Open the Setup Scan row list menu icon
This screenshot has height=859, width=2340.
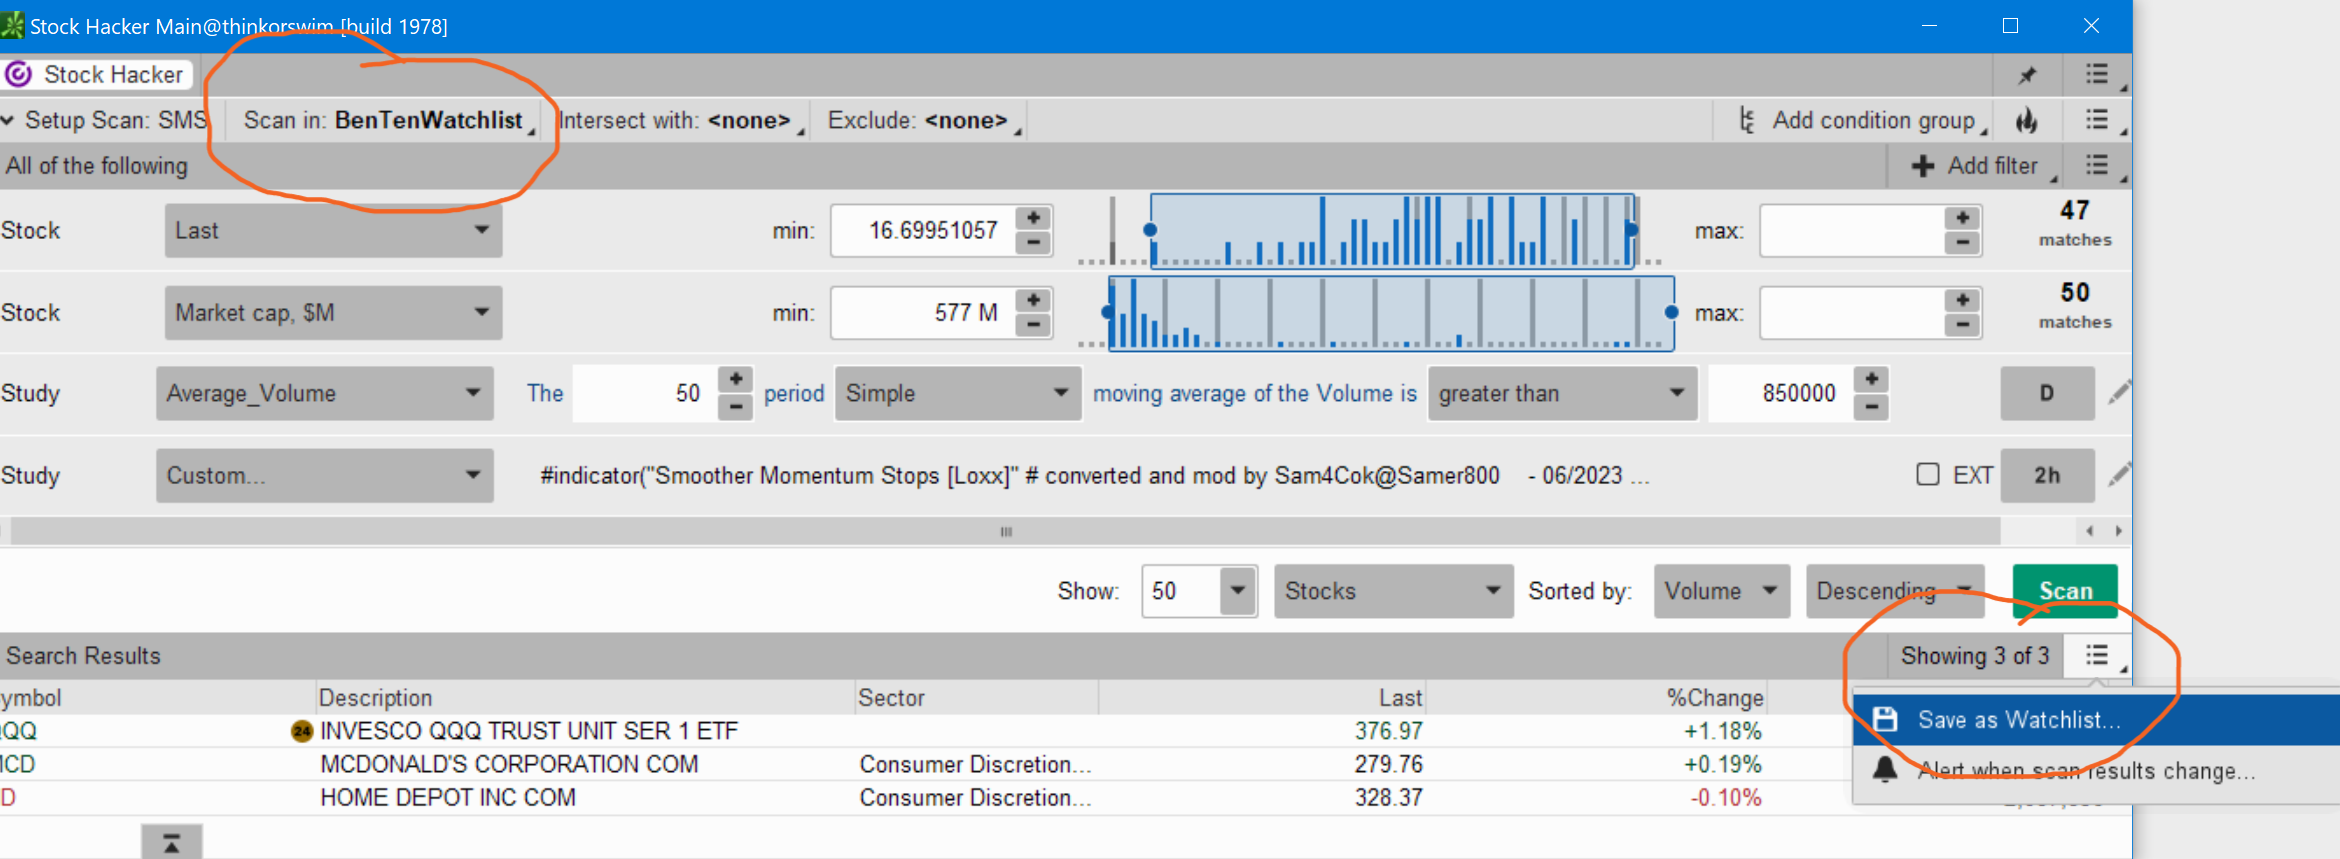pos(2098,121)
